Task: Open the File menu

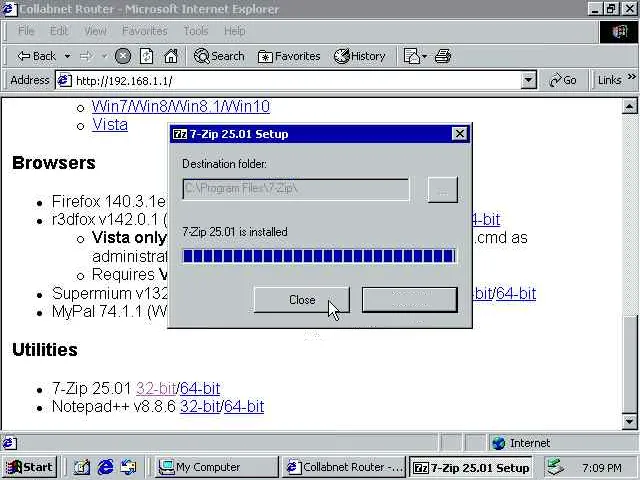Action: (x=26, y=31)
